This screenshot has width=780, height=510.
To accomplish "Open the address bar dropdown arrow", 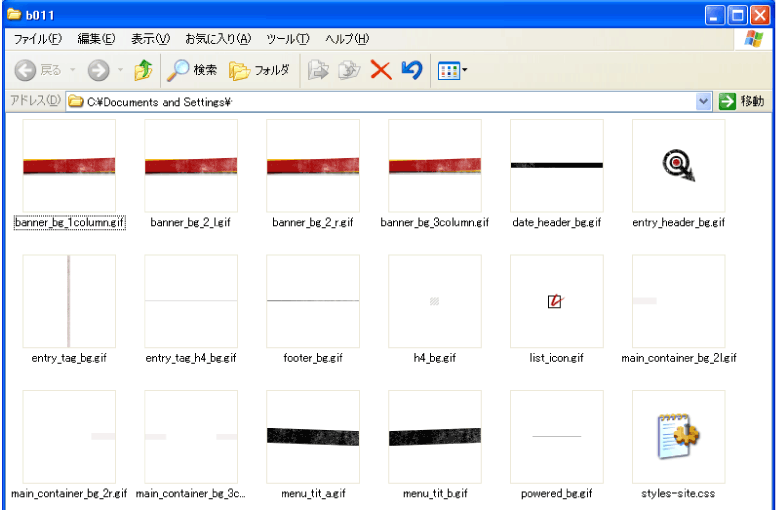I will point(703,102).
